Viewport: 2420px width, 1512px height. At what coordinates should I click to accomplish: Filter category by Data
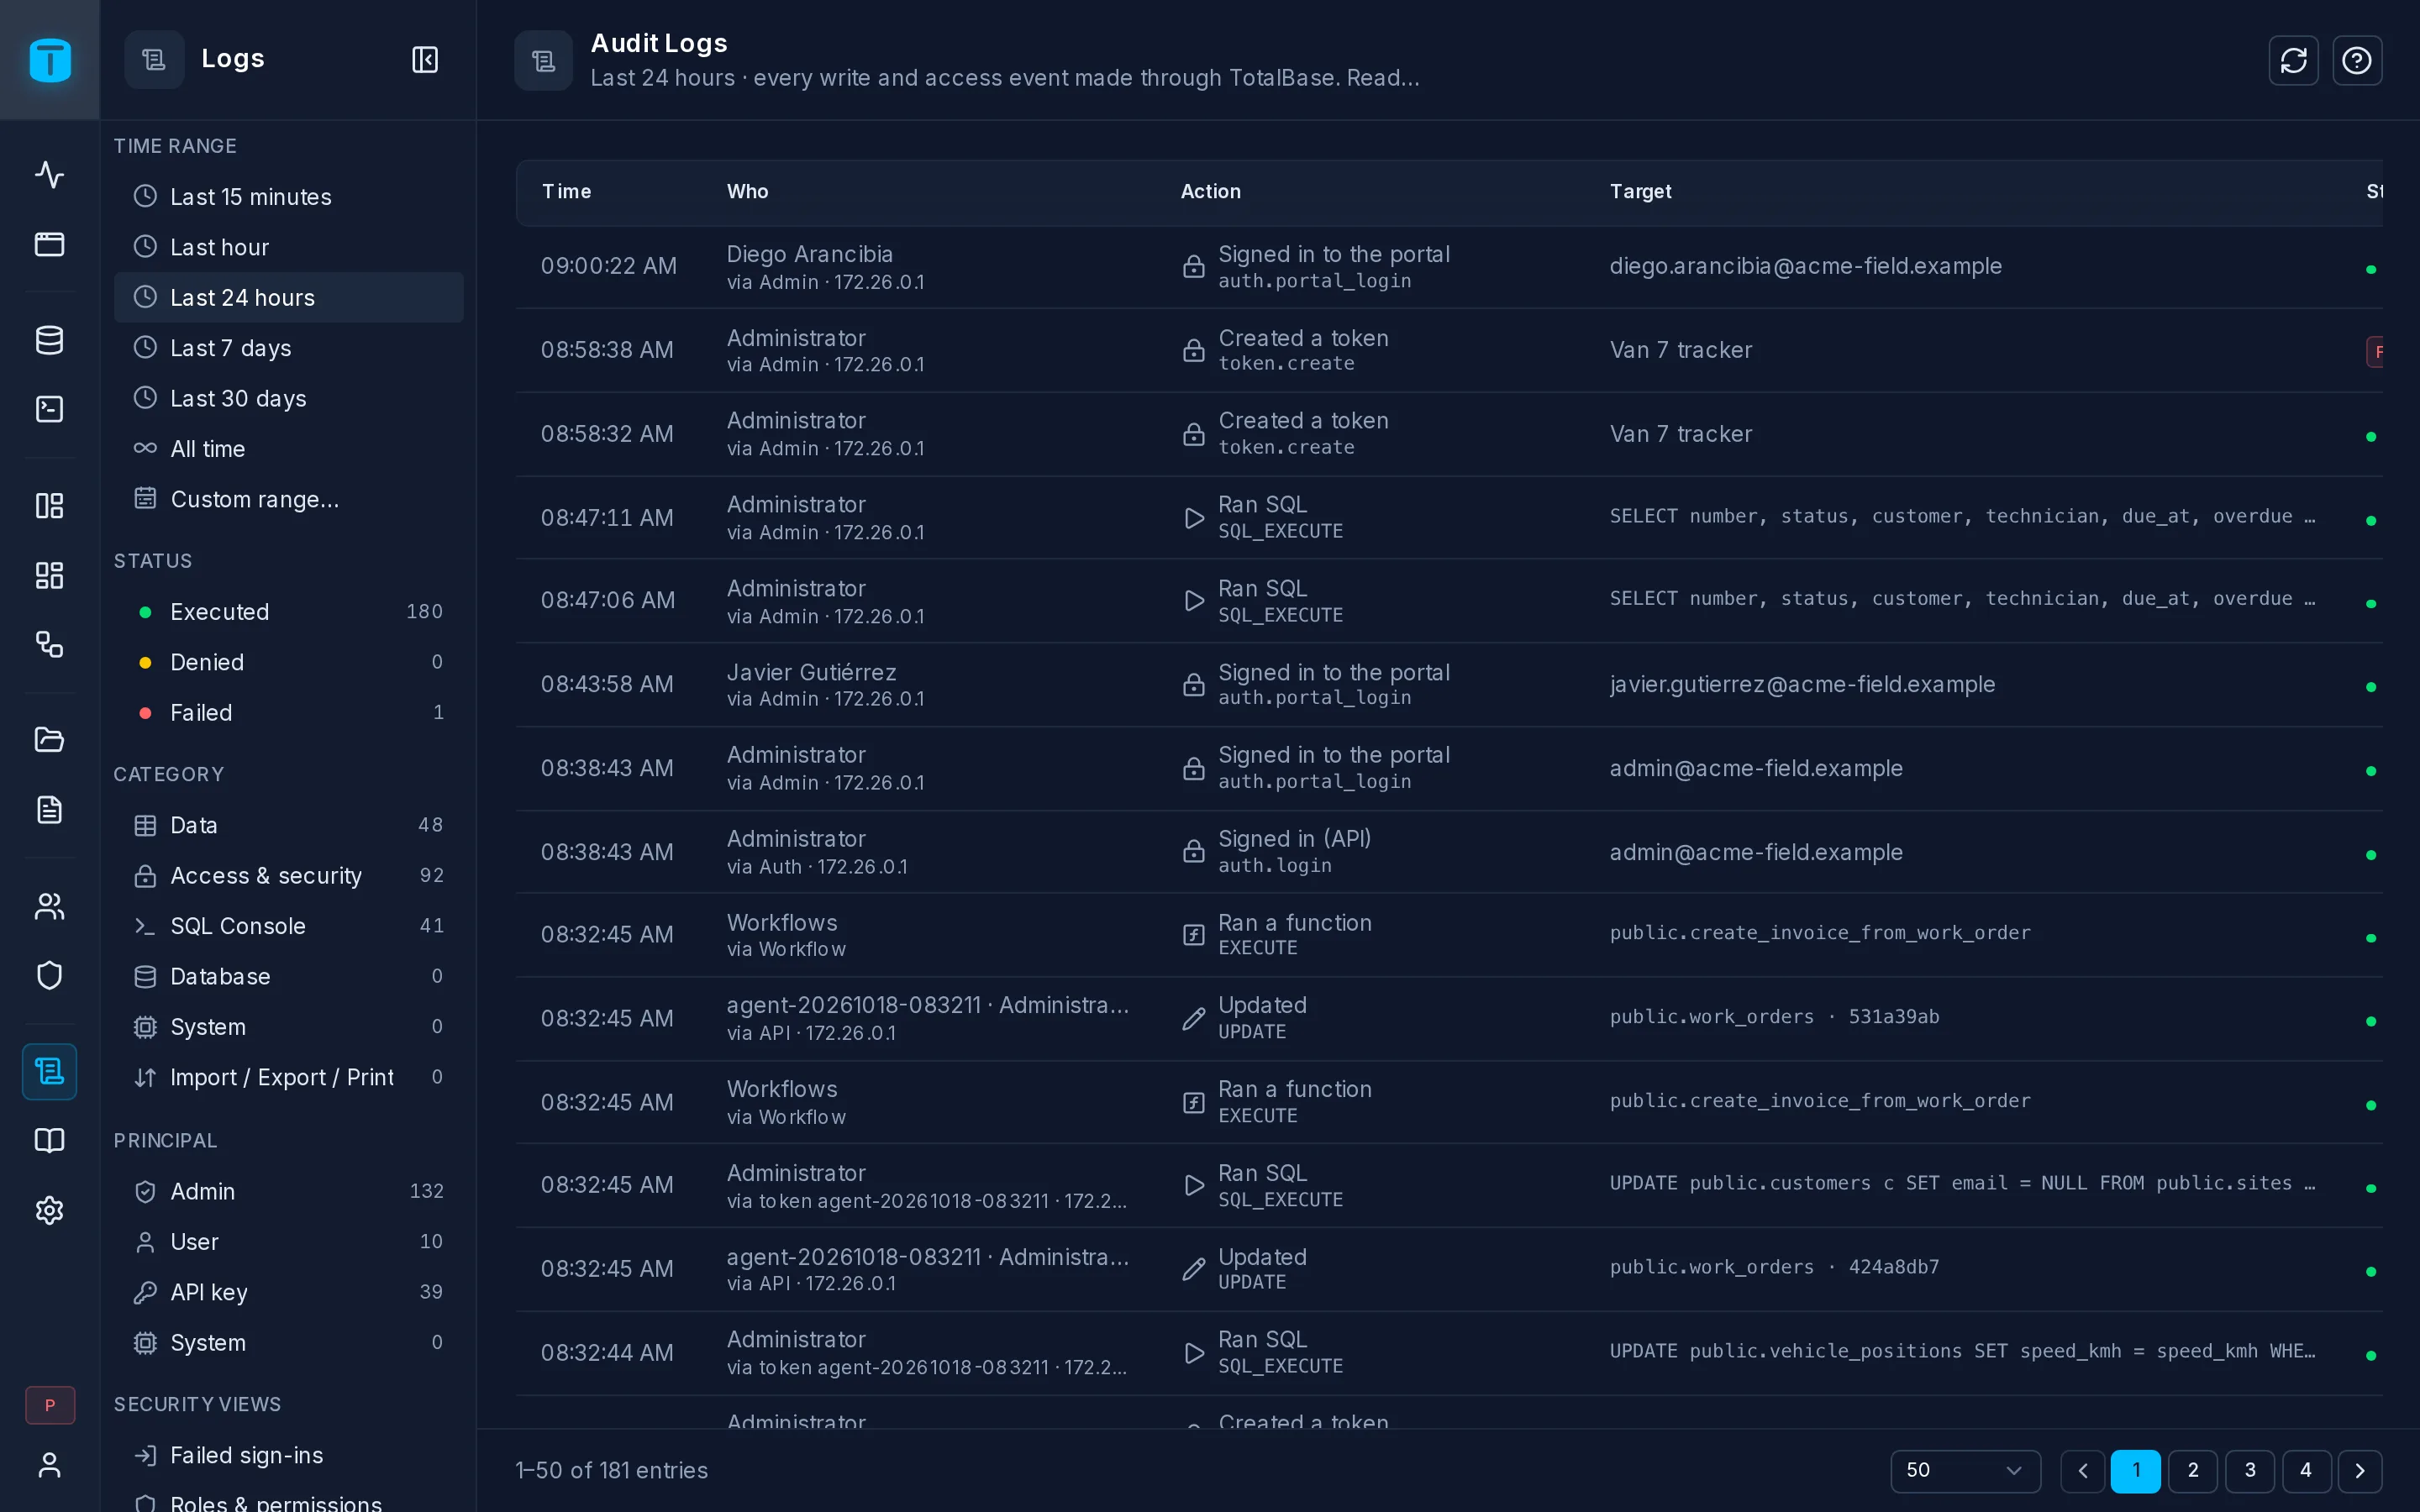(x=288, y=825)
